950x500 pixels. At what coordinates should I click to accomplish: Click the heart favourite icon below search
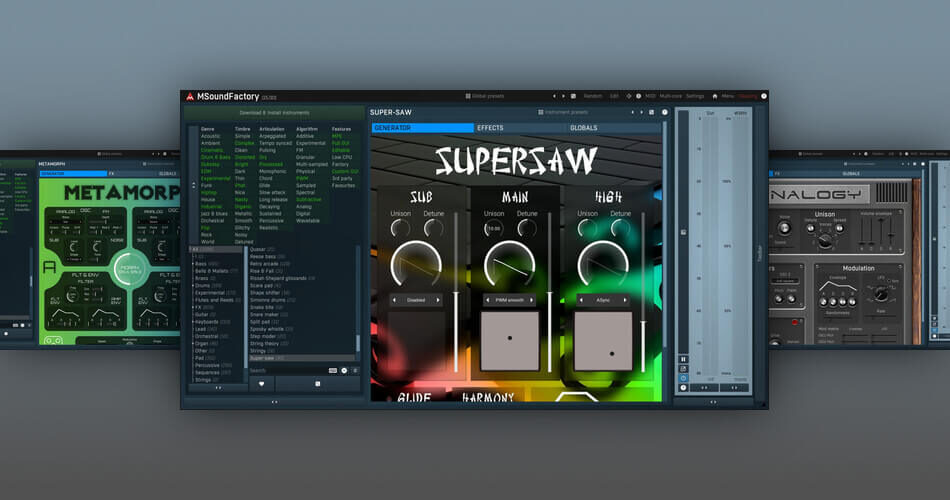point(261,383)
